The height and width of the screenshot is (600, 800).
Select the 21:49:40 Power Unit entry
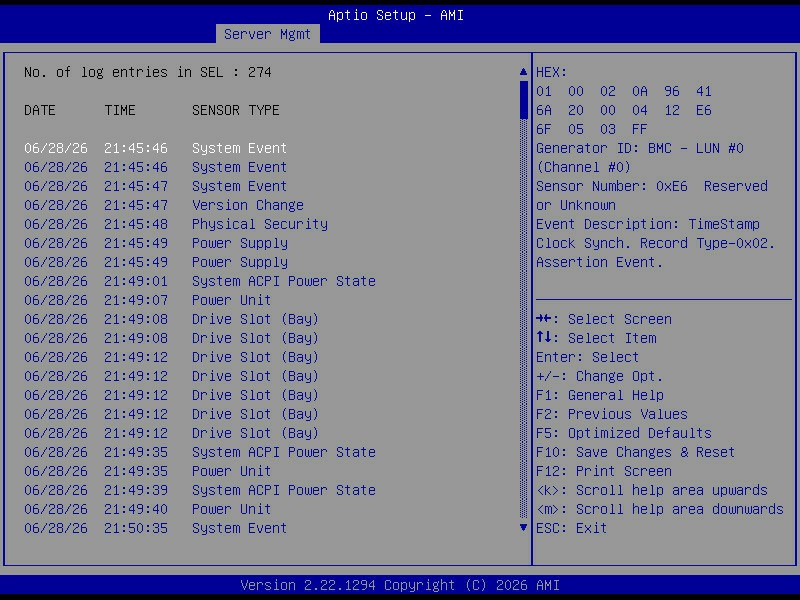147,509
